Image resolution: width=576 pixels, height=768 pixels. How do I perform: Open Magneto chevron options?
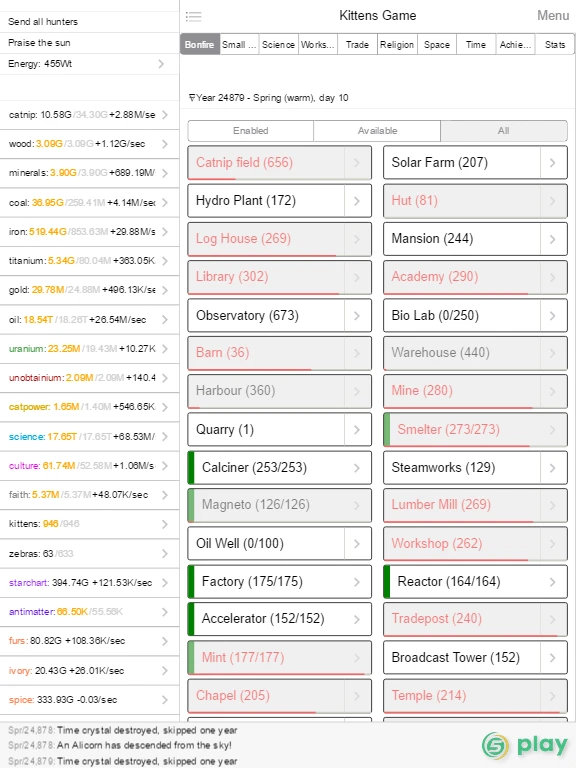click(358, 505)
